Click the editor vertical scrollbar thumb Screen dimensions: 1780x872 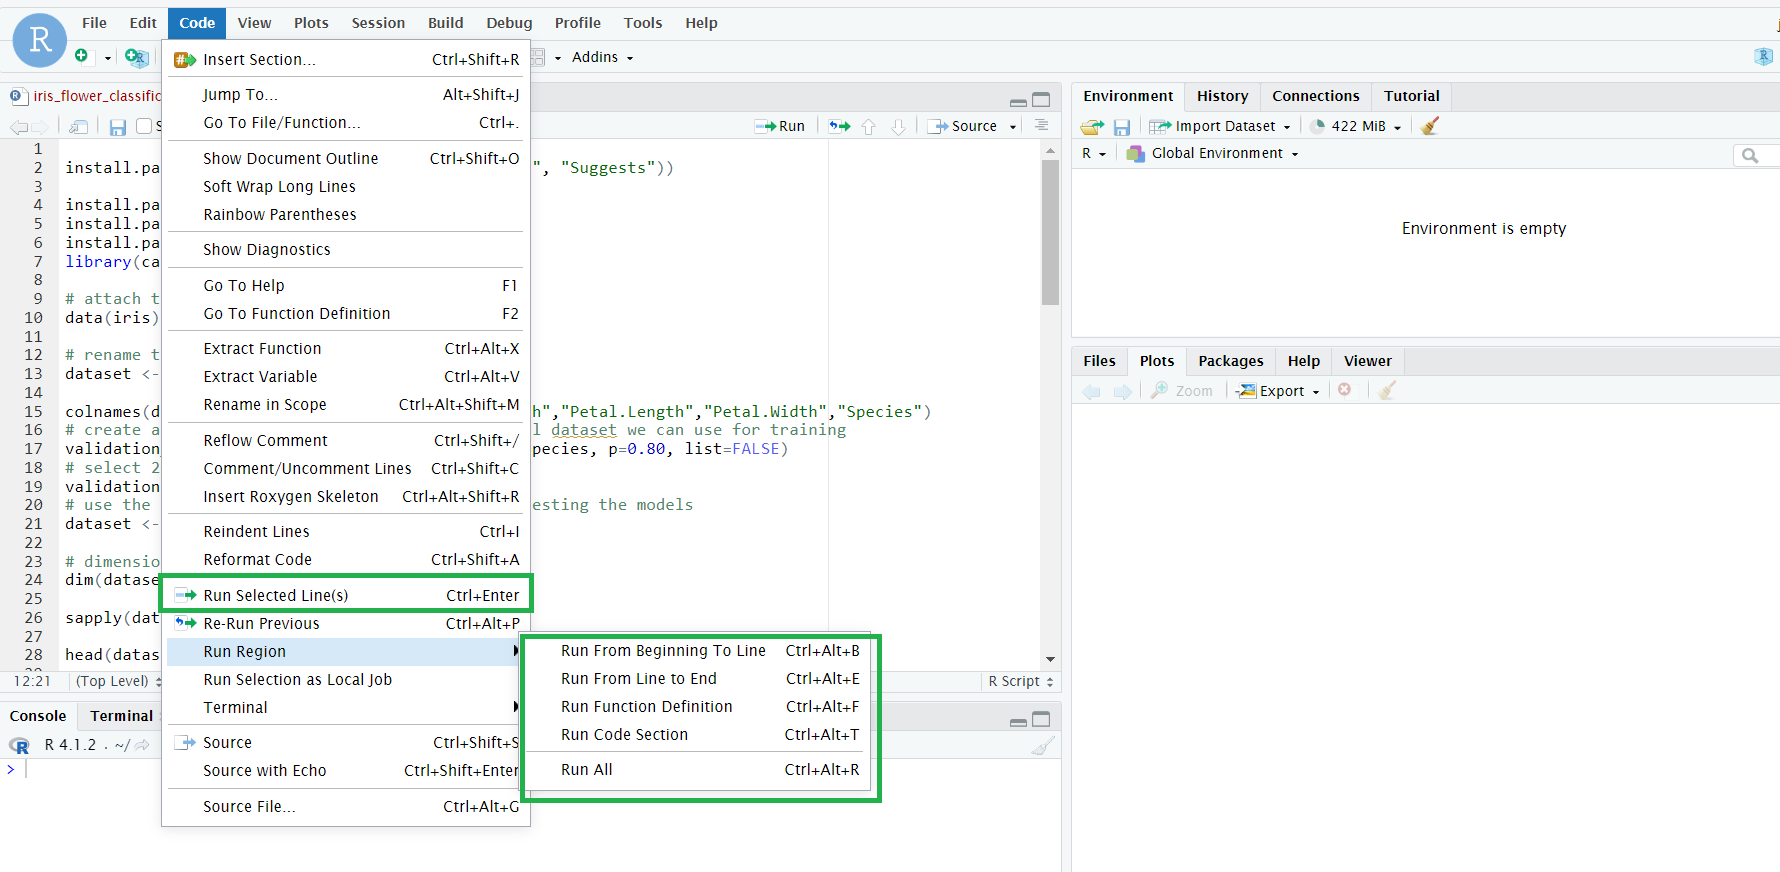[x=1050, y=232]
